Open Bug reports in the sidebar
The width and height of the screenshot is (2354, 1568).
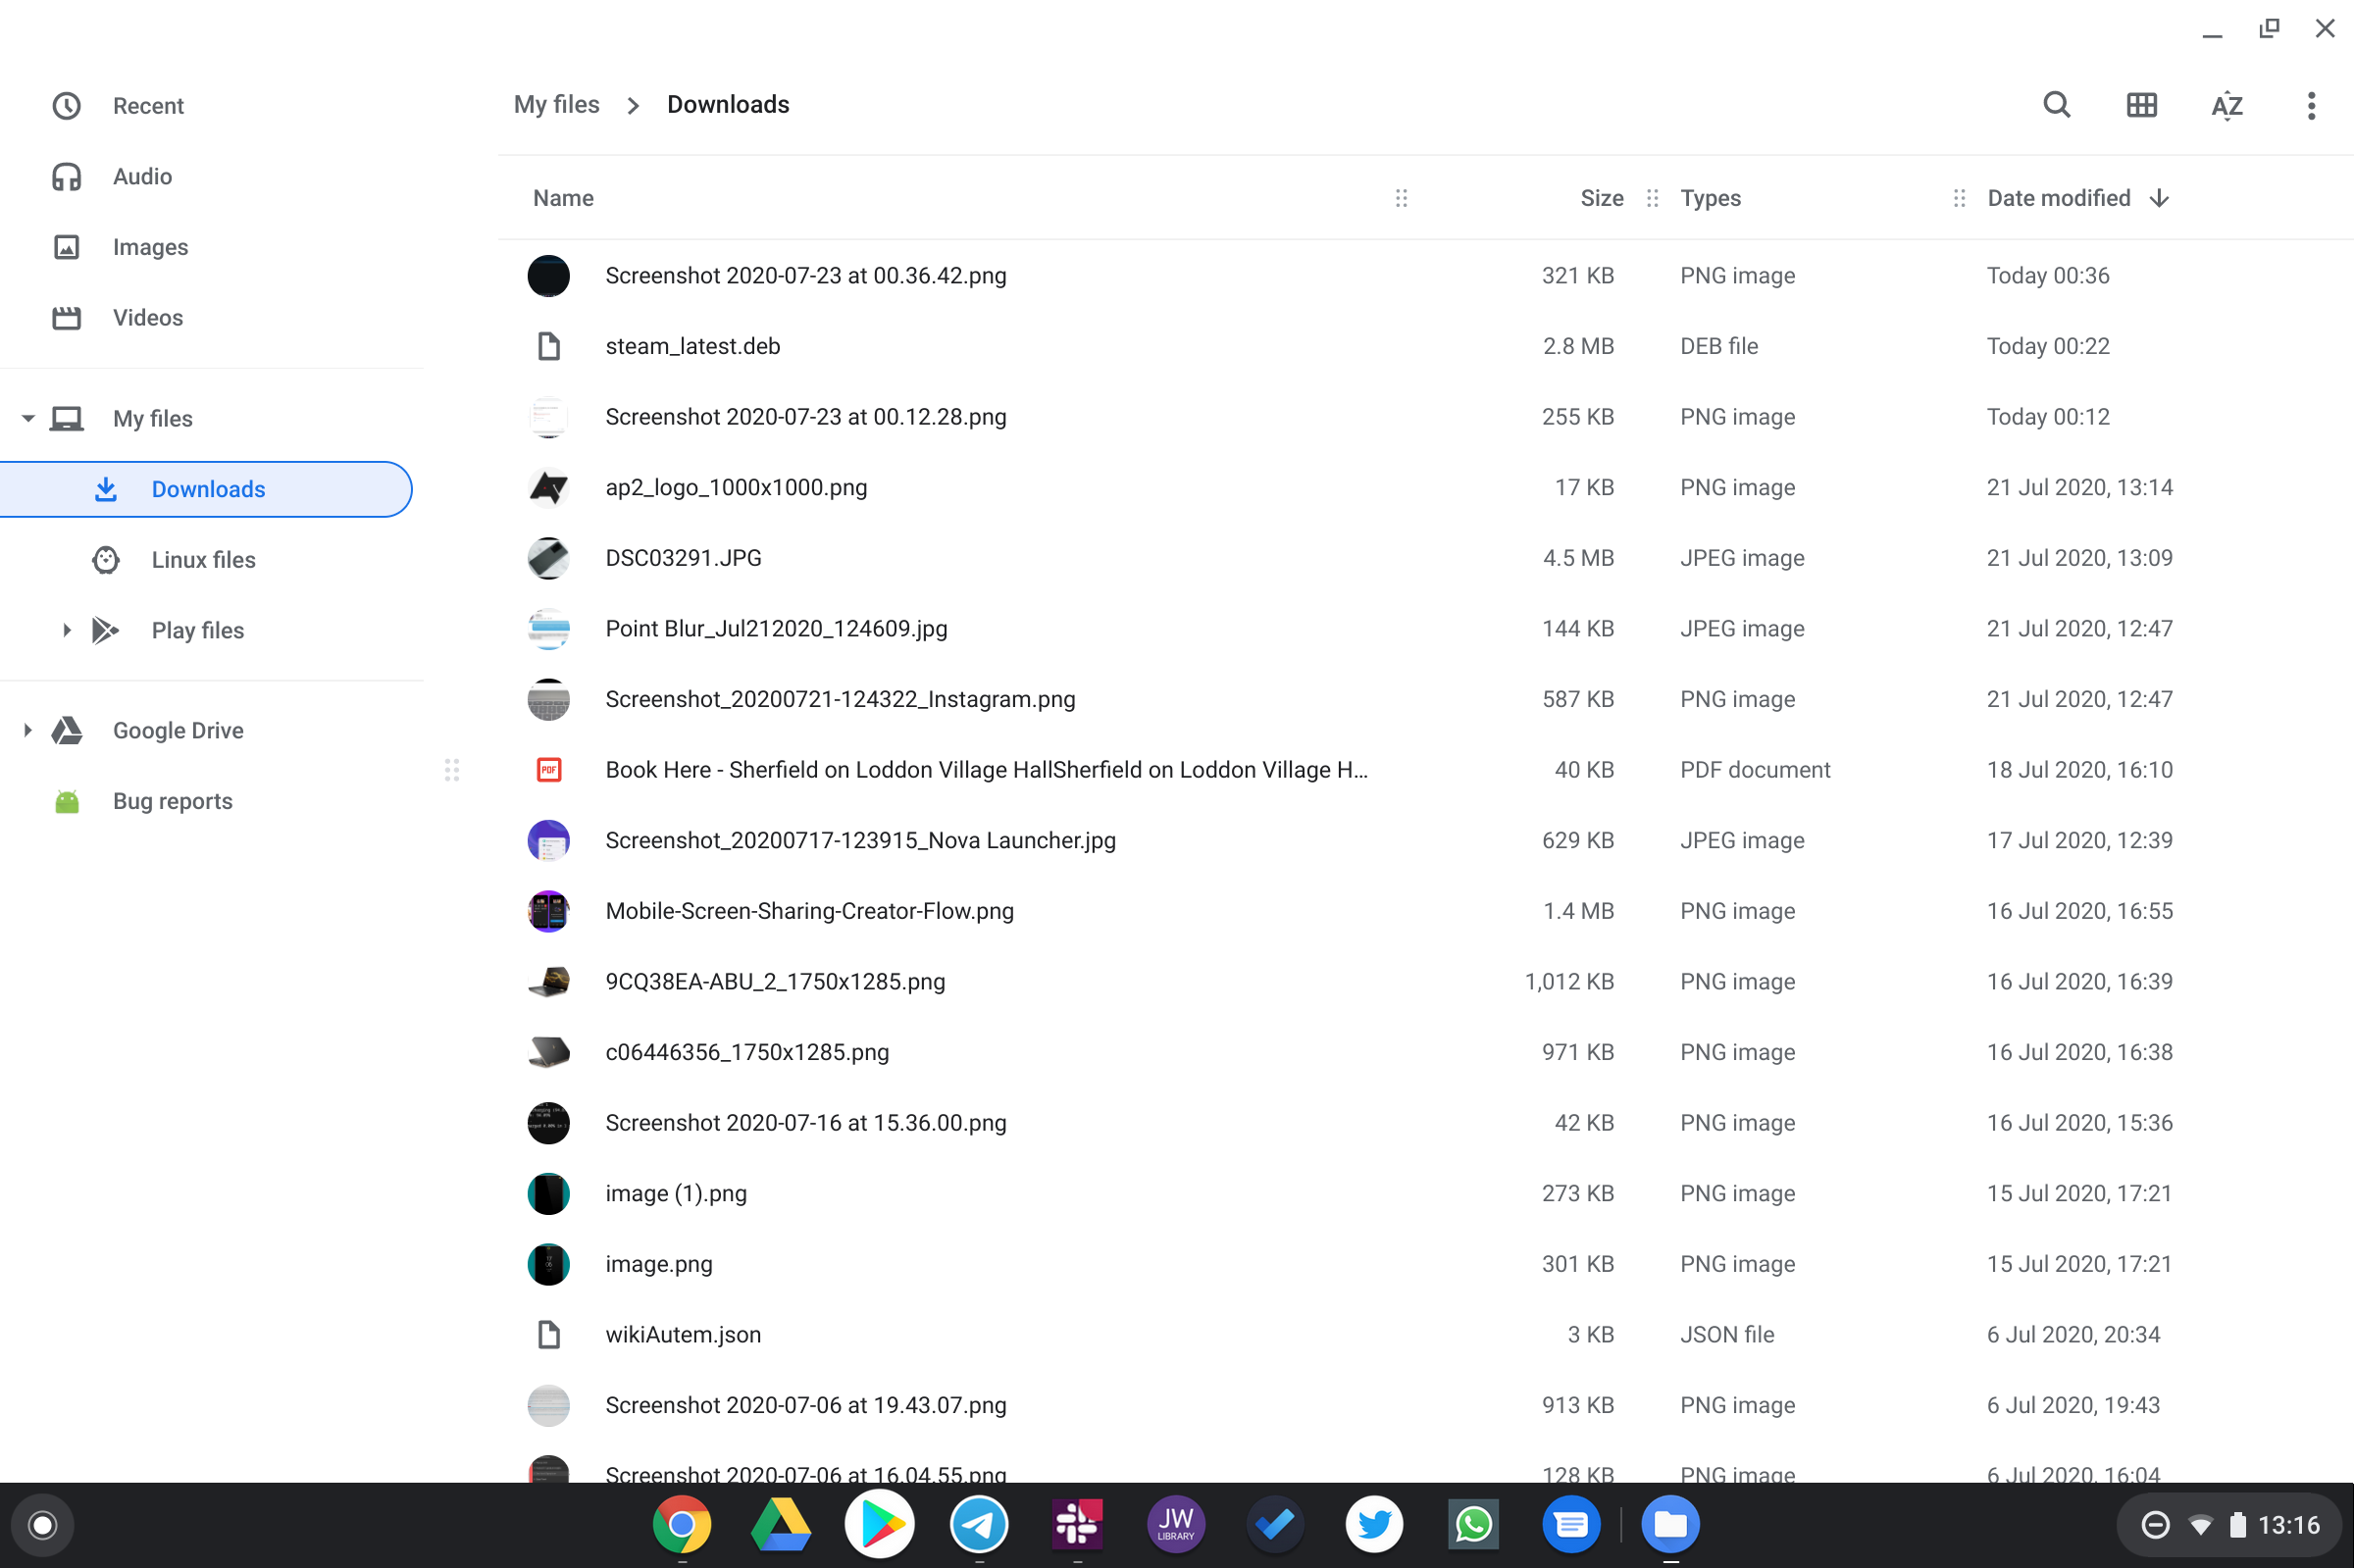(x=171, y=800)
